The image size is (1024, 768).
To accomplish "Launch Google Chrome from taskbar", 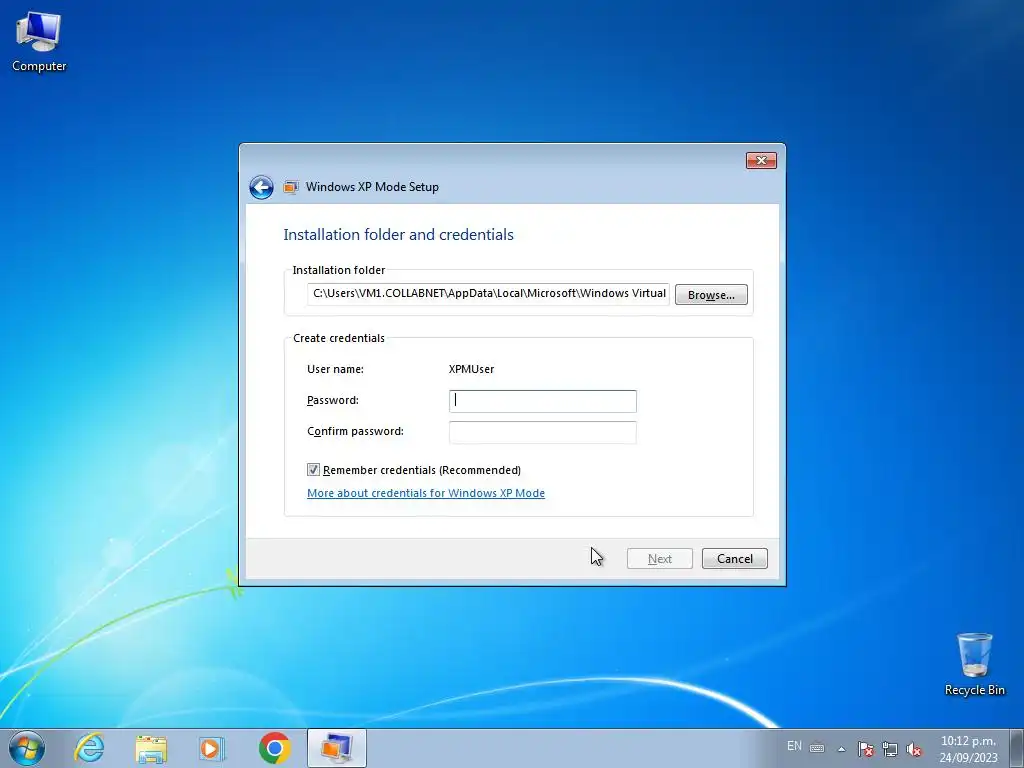I will tap(274, 748).
